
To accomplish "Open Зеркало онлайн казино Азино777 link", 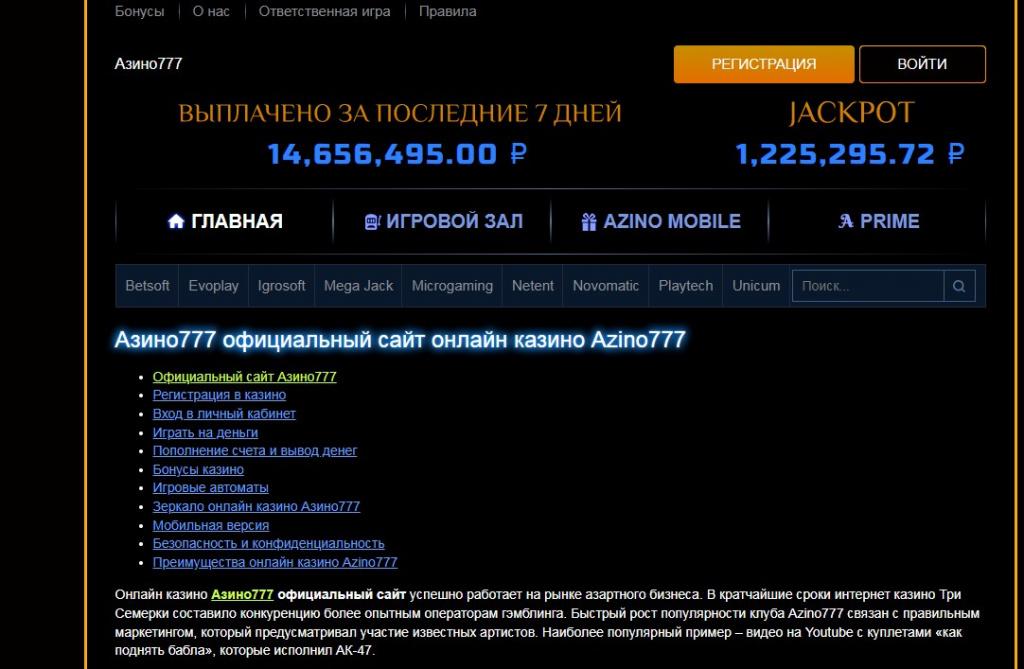I will pos(256,506).
